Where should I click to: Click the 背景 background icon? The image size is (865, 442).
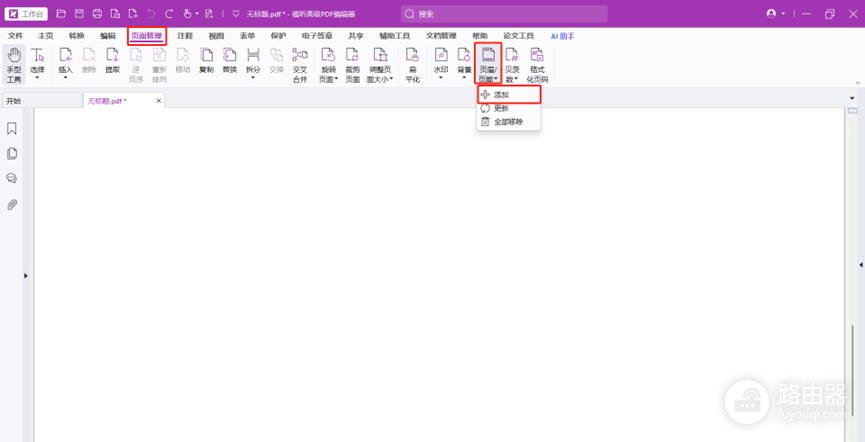[464, 55]
